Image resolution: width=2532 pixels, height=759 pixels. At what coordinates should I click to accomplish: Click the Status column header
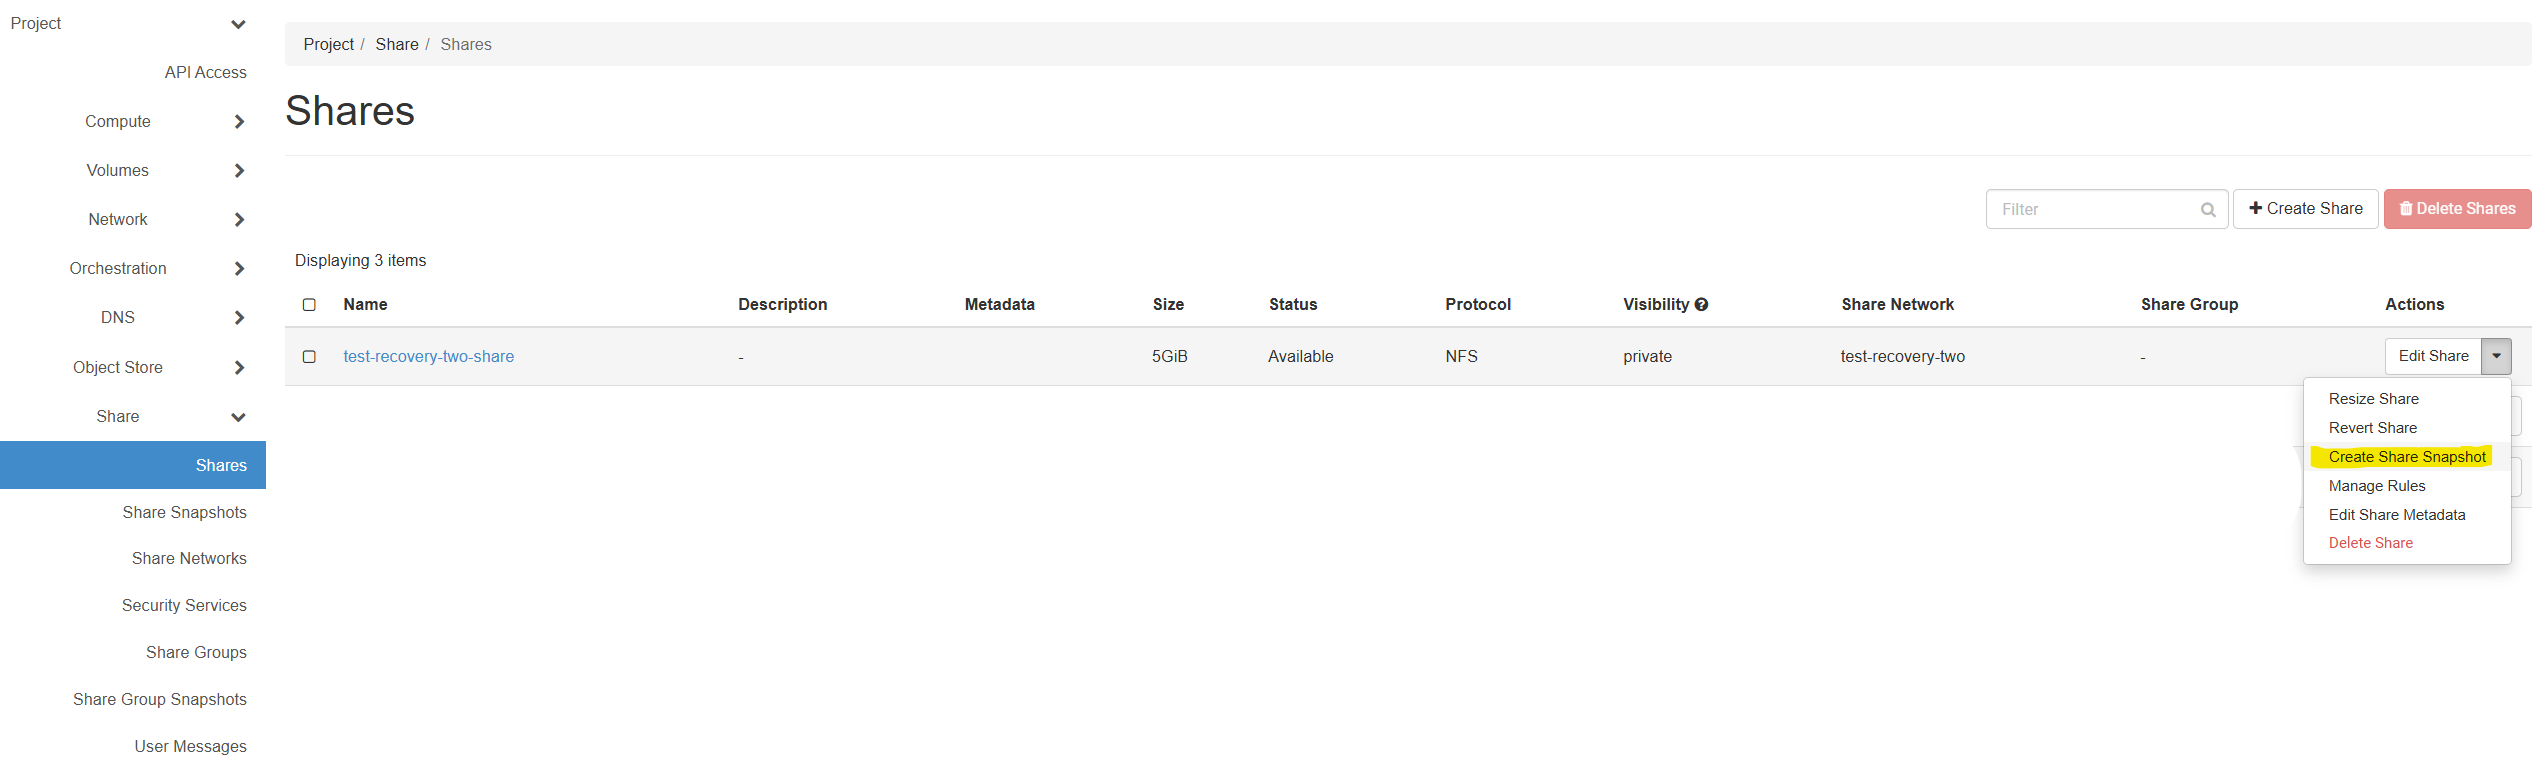pos(1293,305)
